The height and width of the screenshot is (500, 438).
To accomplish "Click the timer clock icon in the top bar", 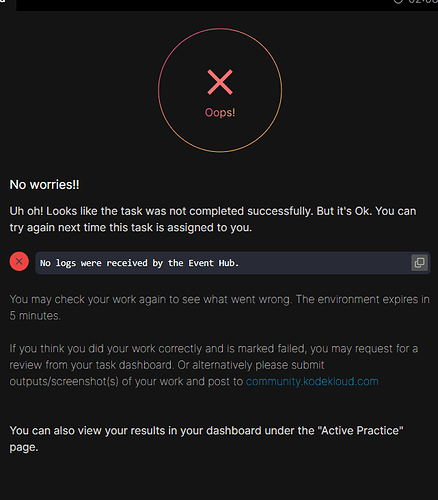I will point(398,1).
